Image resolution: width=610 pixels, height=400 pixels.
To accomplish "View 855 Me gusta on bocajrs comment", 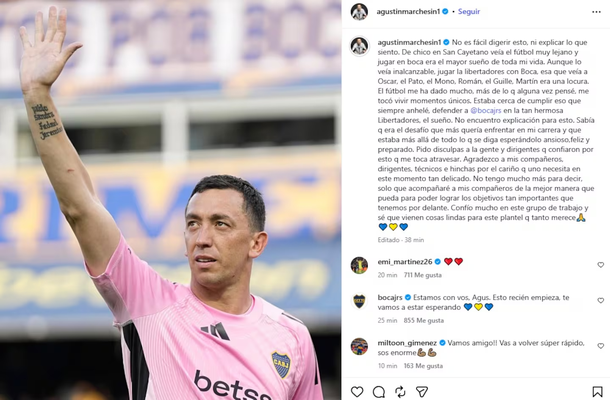I will pos(423,321).
